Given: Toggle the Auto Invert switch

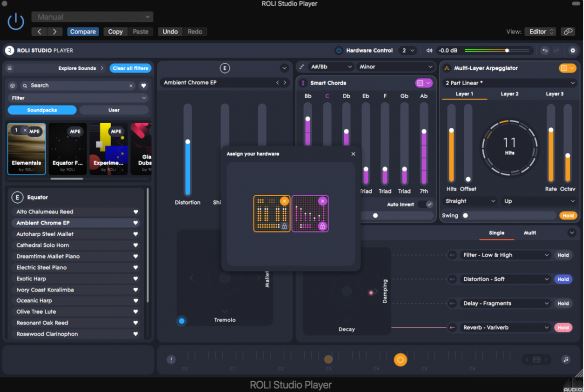Looking at the screenshot, I should coord(425,204).
